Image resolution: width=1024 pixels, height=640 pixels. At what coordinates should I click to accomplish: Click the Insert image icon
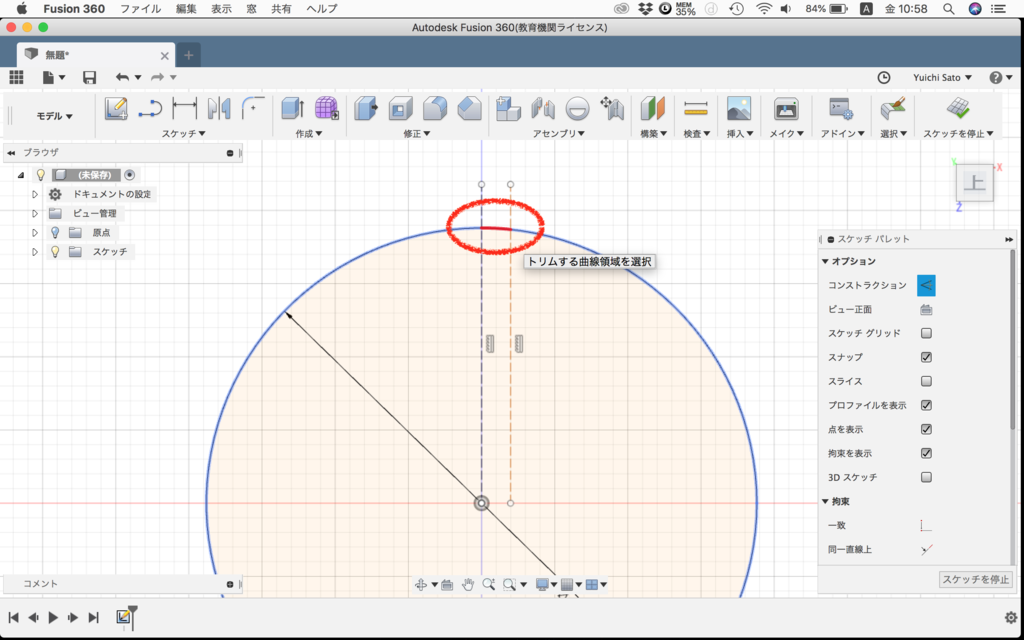pos(739,108)
